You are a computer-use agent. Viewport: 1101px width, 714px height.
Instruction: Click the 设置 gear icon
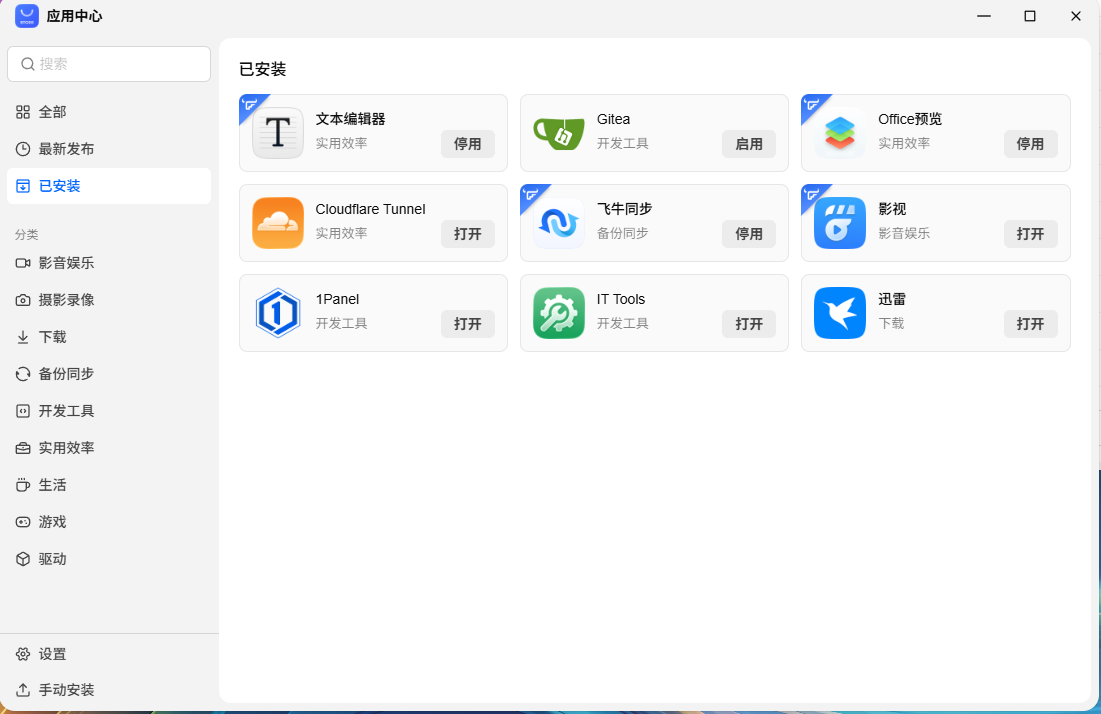23,654
